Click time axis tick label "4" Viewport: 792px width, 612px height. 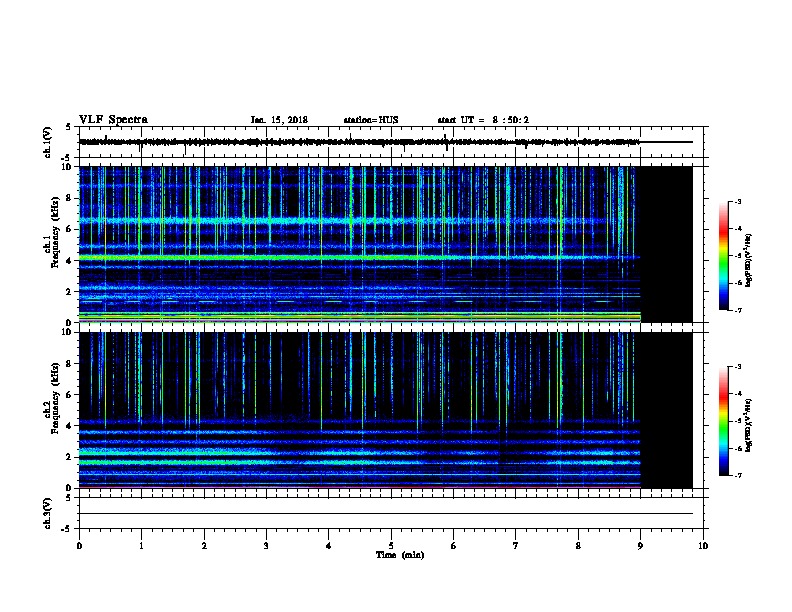(329, 545)
